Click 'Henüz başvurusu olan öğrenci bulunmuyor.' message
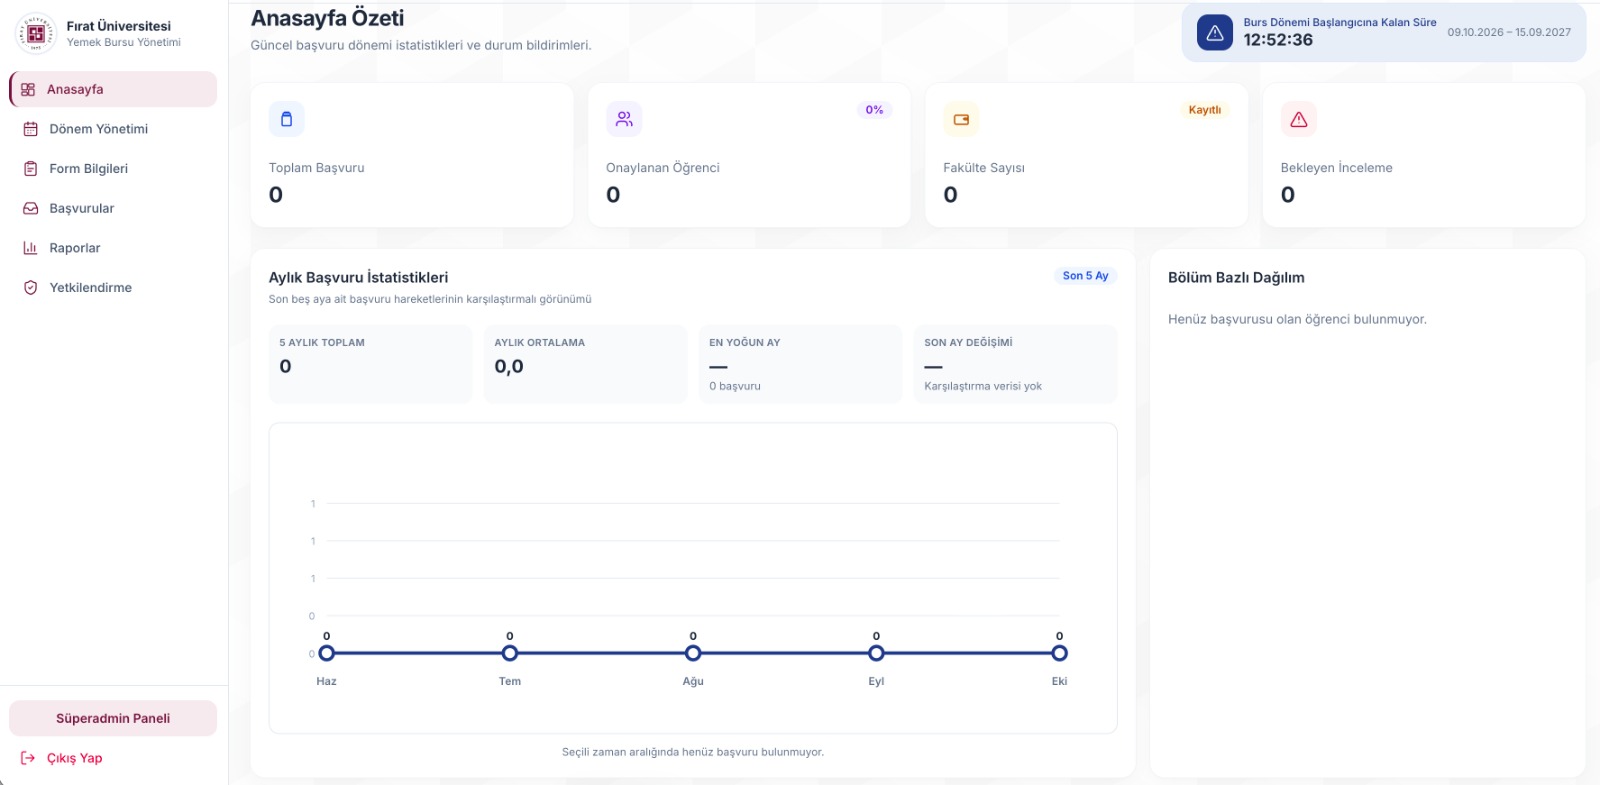This screenshot has height=785, width=1600. 1297,319
